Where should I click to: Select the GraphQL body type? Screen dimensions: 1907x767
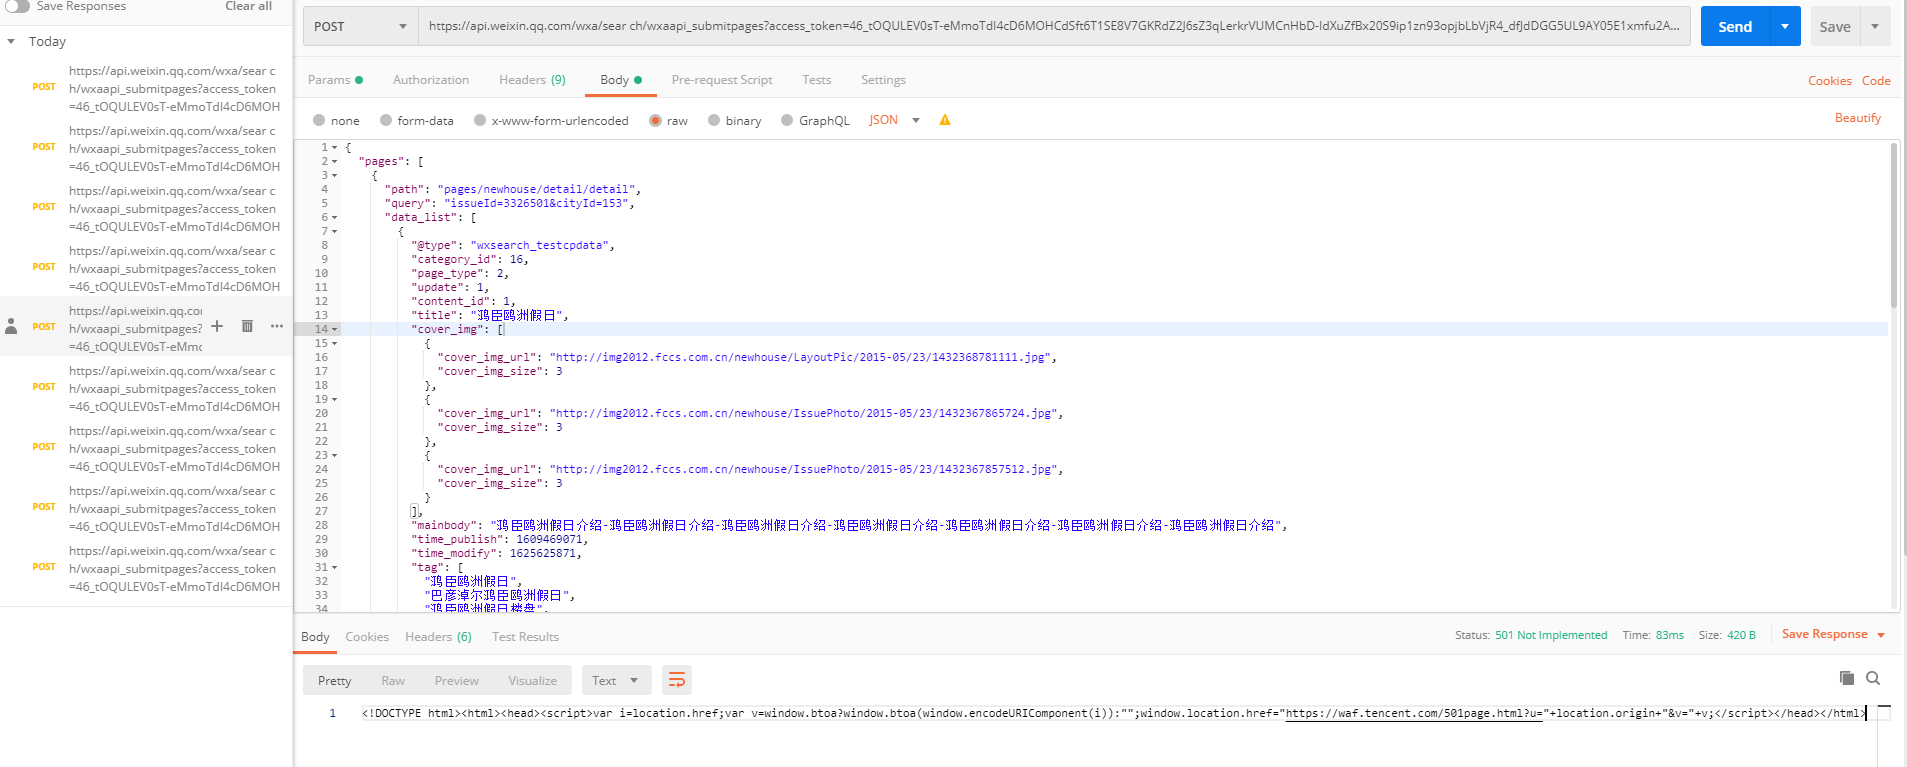(x=787, y=120)
